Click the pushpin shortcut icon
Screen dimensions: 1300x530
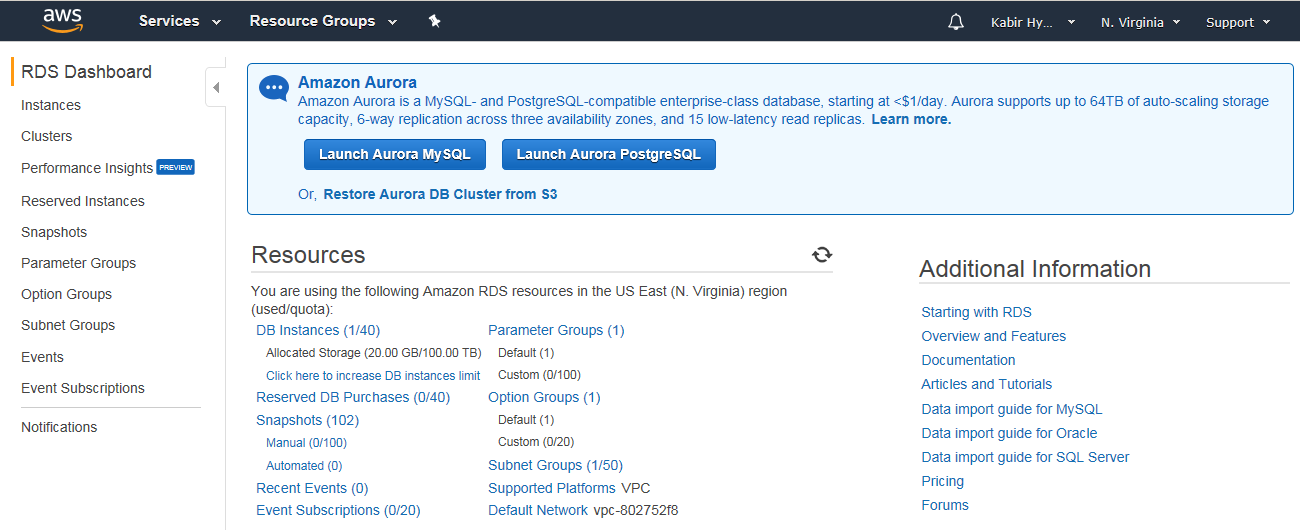pos(434,21)
